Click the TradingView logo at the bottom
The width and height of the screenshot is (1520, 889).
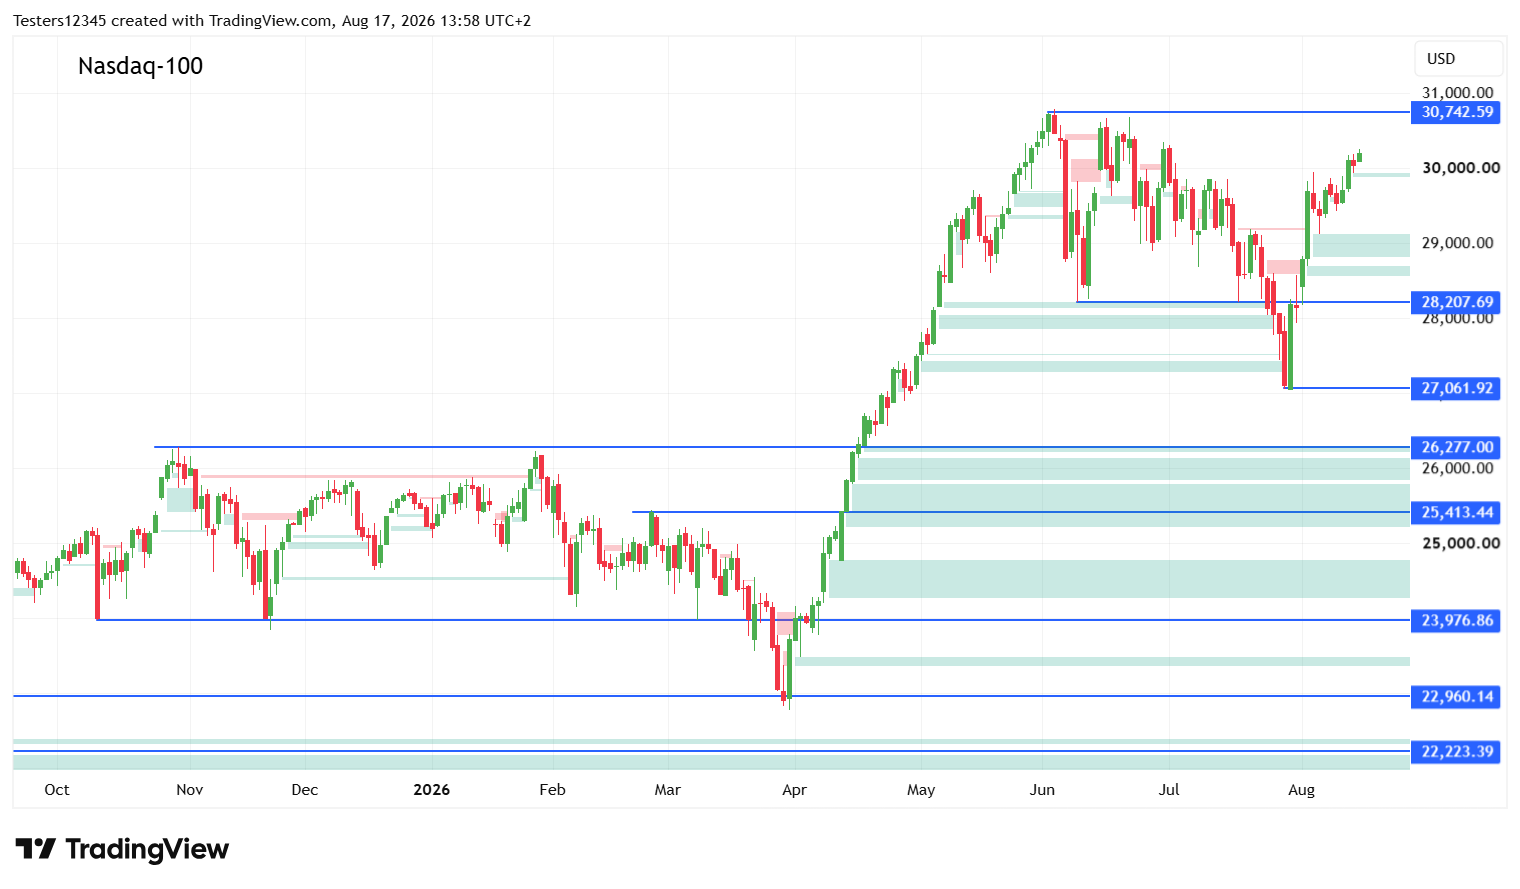coord(122,850)
